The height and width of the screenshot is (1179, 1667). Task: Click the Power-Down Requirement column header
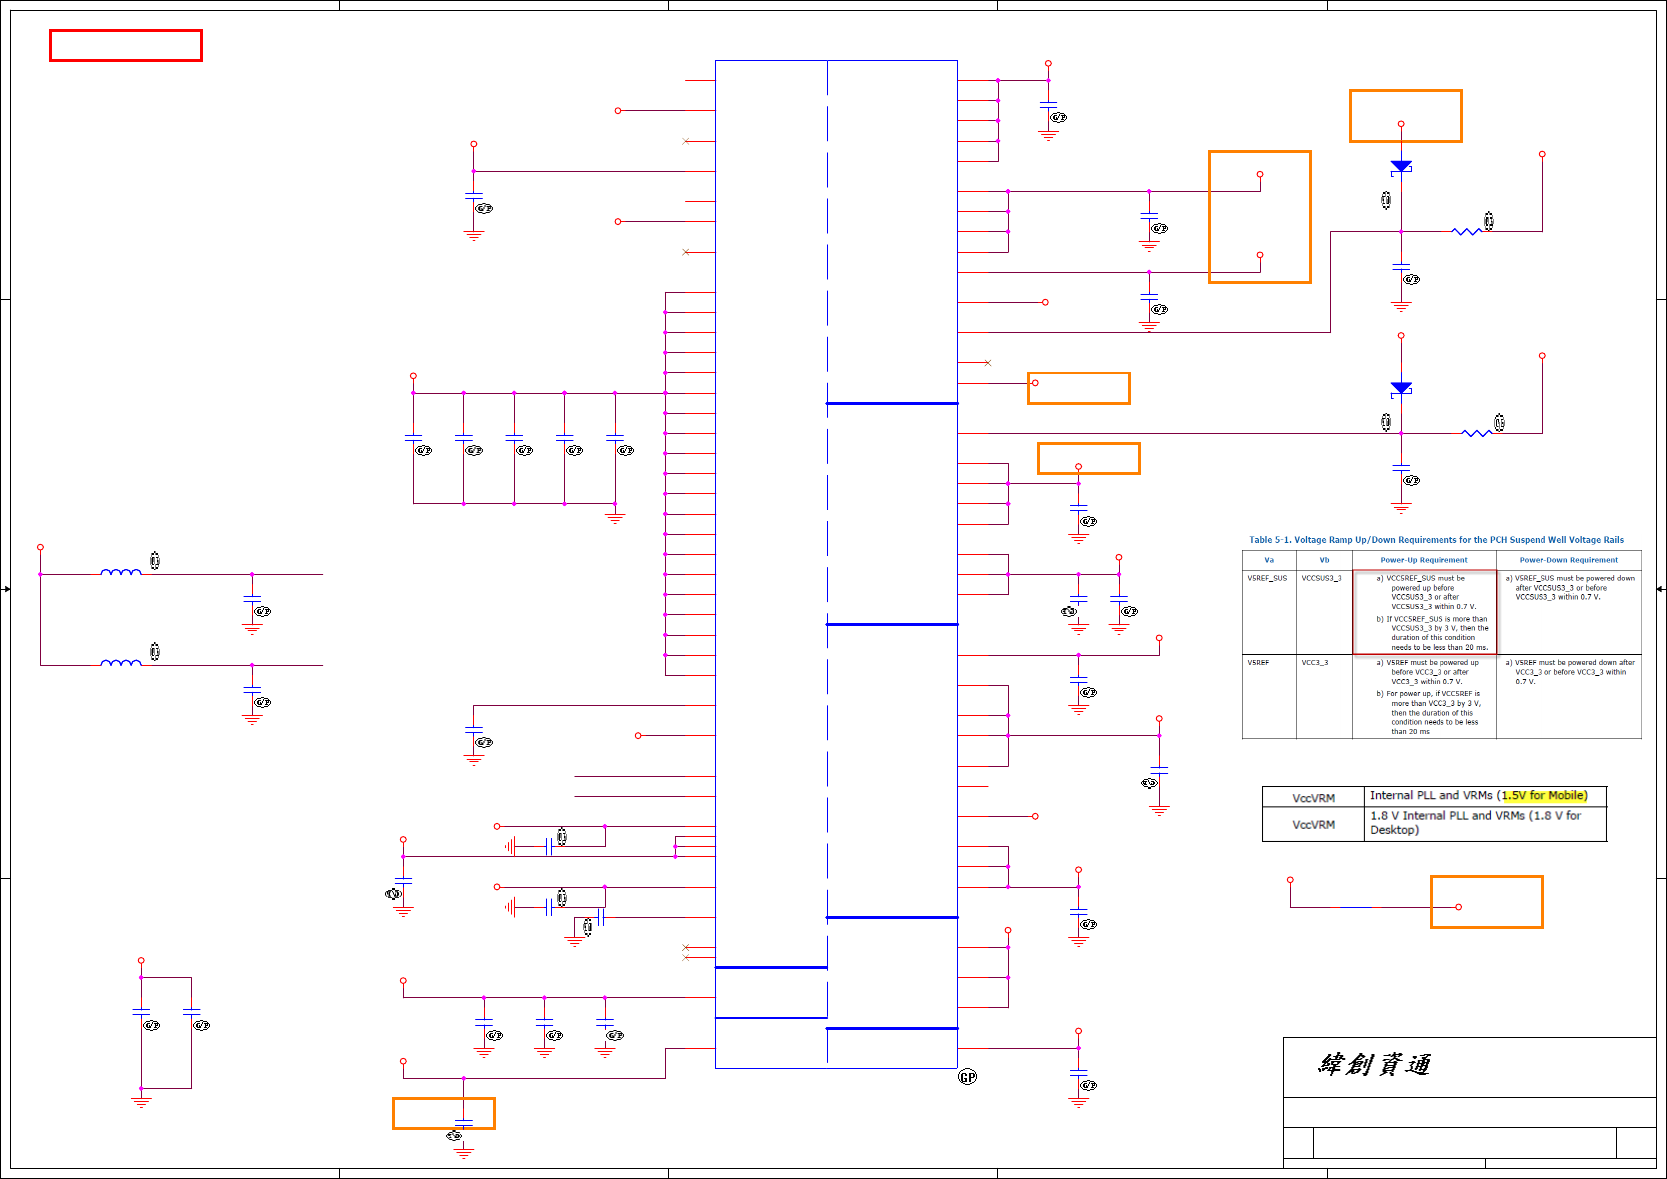(1569, 560)
